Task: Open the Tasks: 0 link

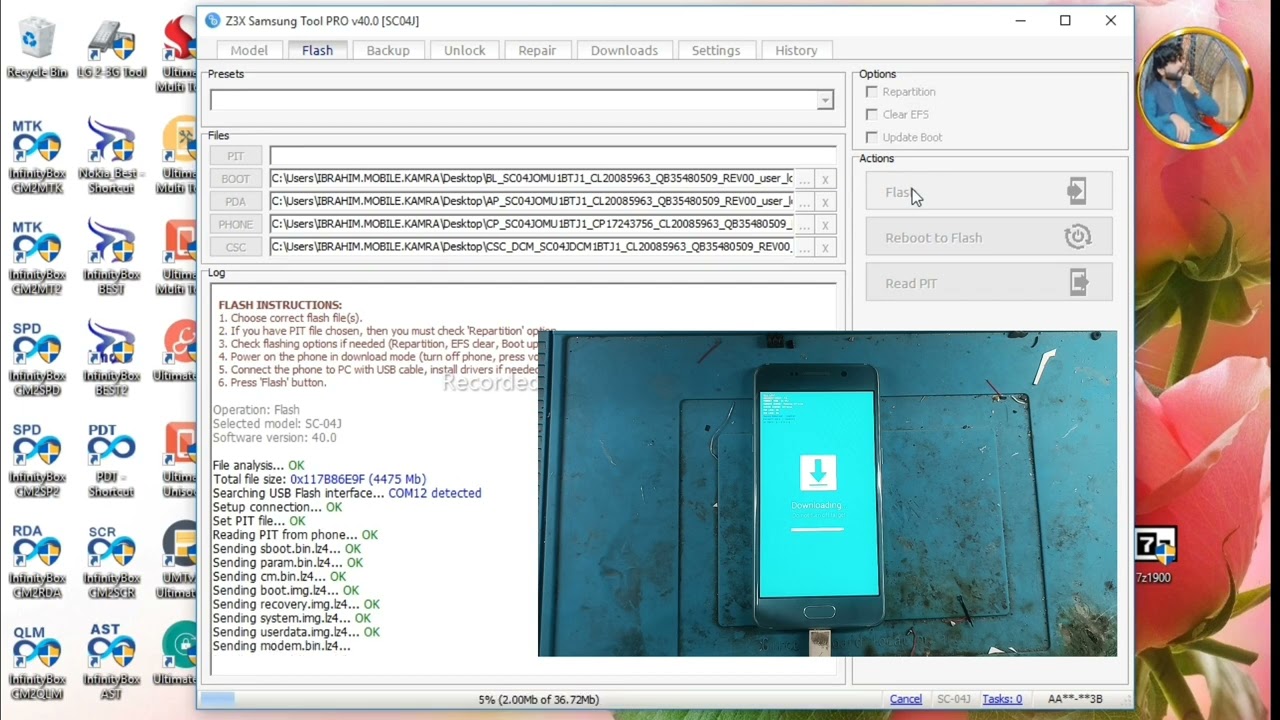Action: click(1002, 699)
